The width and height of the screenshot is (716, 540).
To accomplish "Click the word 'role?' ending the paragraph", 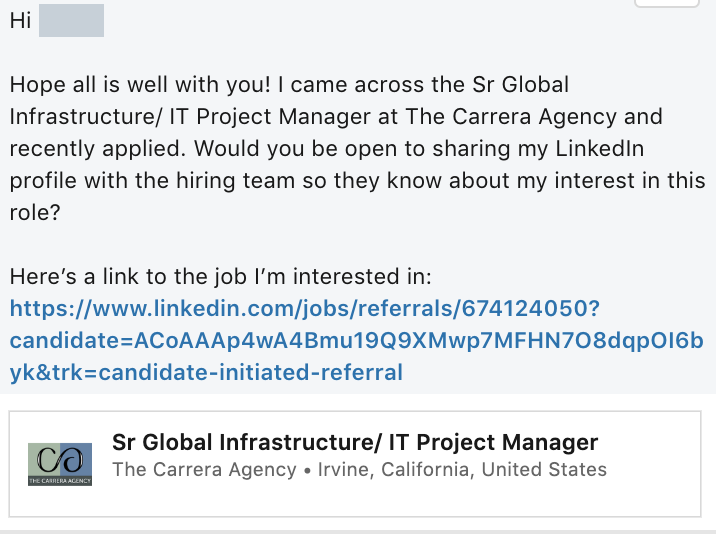I will click(x=35, y=213).
